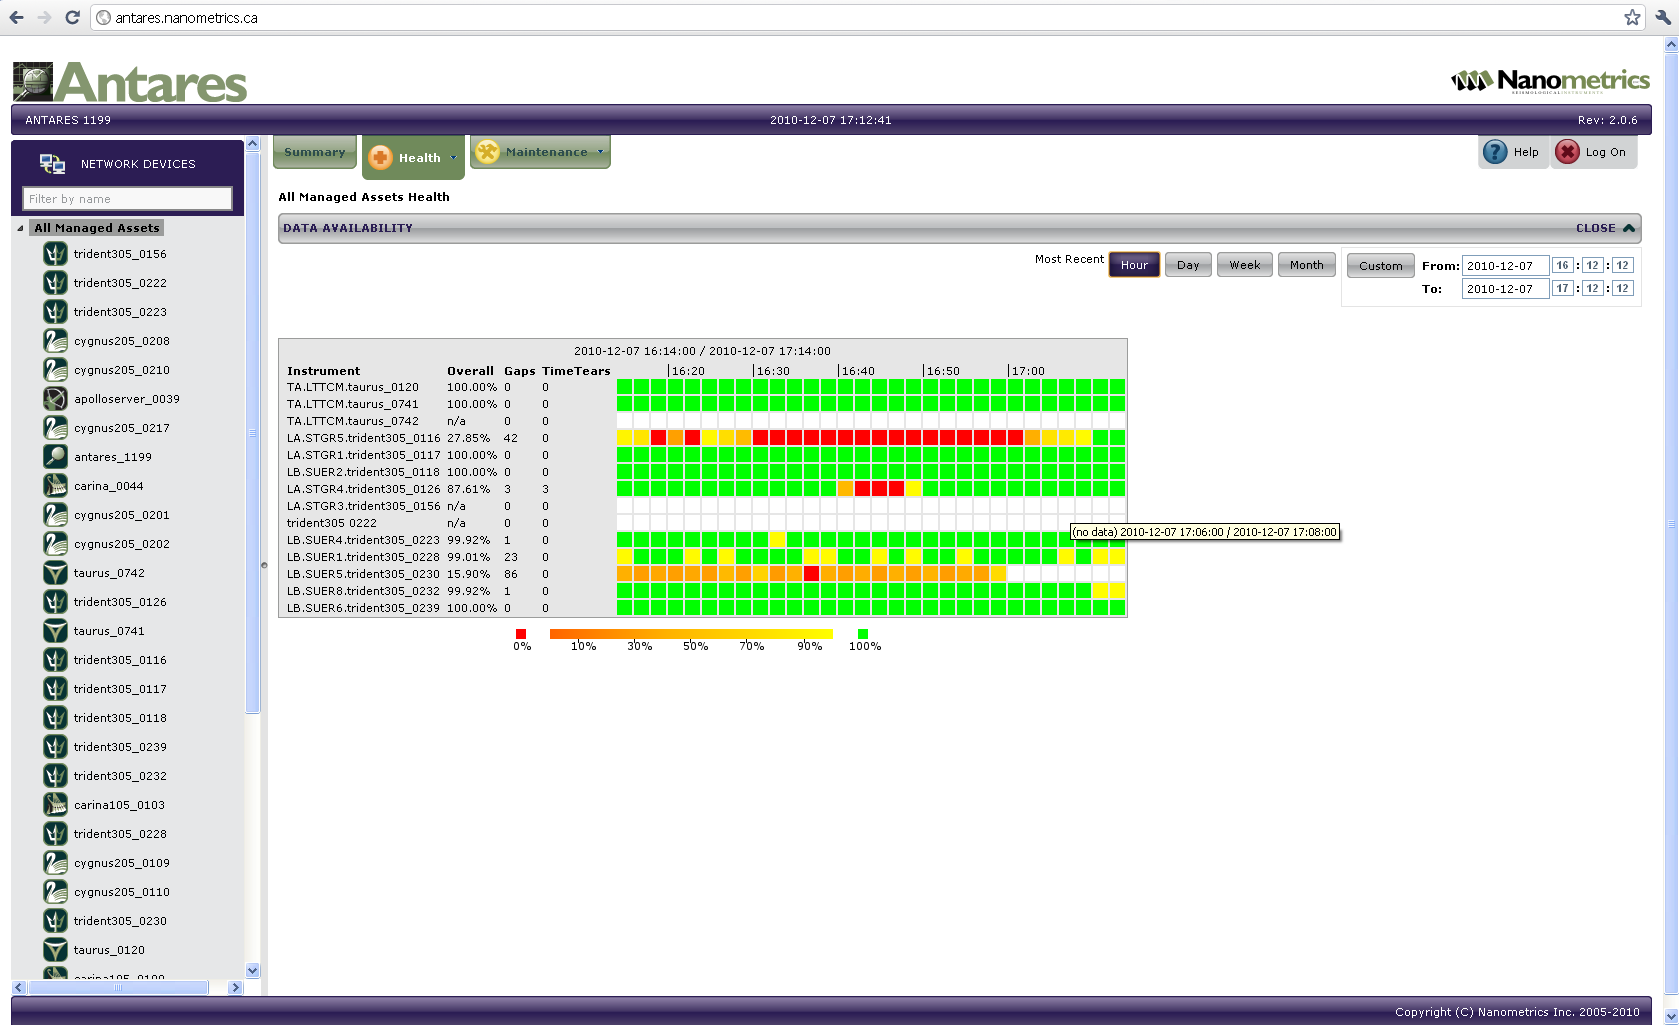Click the Filter by name field

click(x=127, y=199)
